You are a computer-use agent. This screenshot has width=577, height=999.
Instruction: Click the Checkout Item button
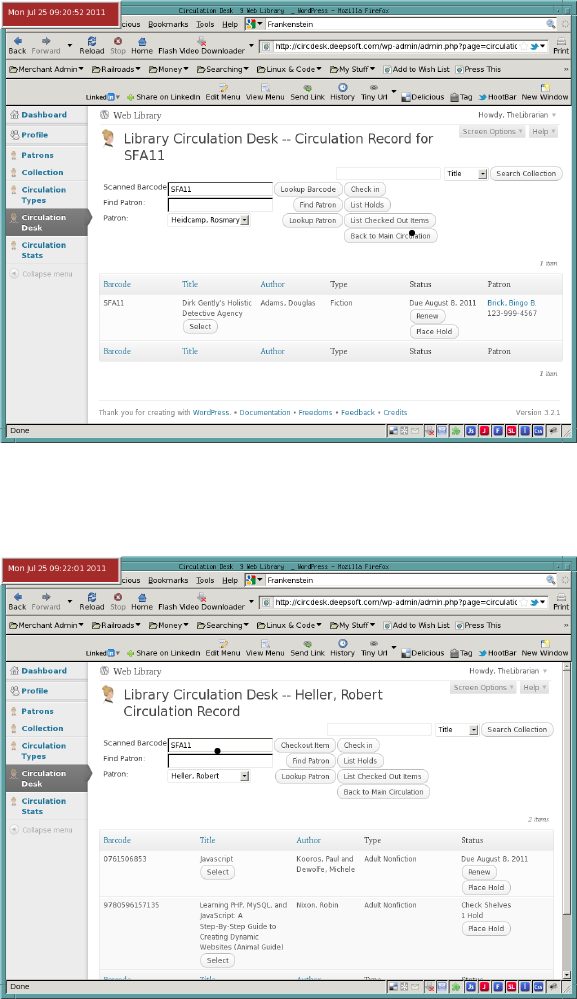coord(305,745)
